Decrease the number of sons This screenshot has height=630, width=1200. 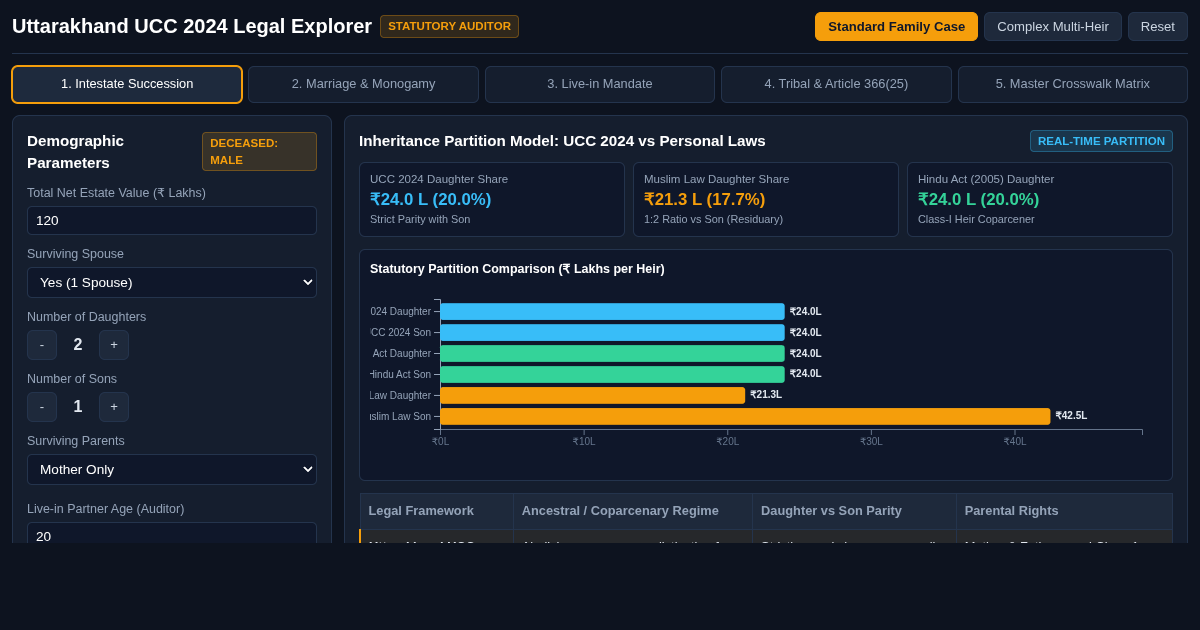coord(42,407)
